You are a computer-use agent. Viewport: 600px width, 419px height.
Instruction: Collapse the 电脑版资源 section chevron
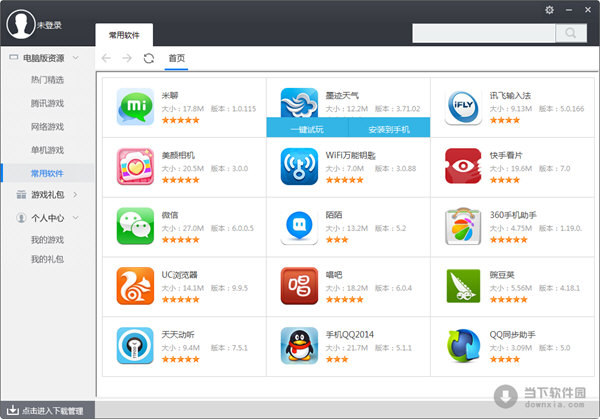click(x=75, y=58)
